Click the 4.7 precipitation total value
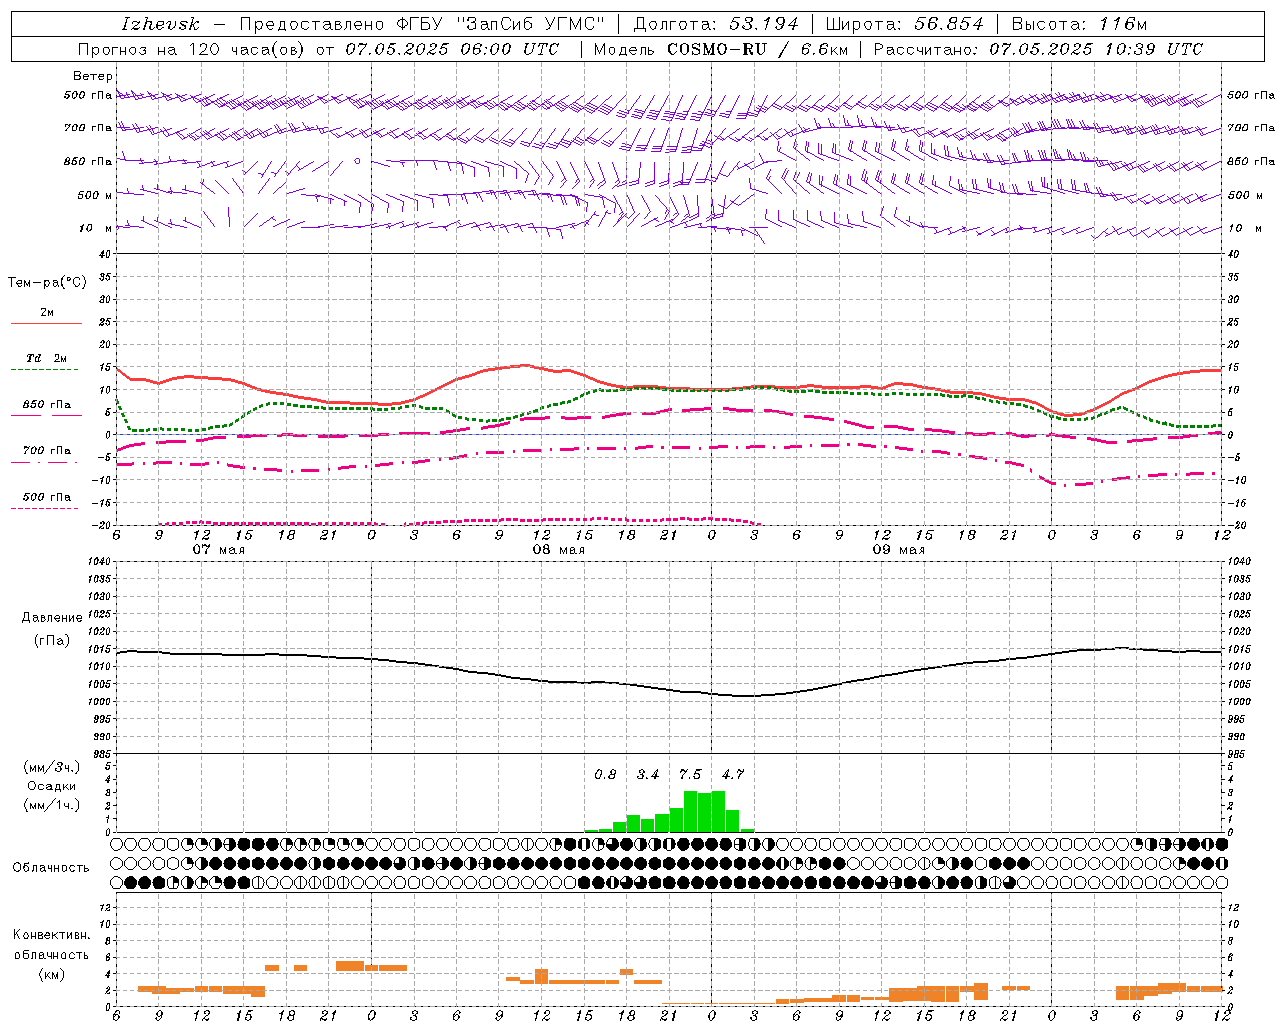The height and width of the screenshot is (1024, 1280). click(x=733, y=775)
